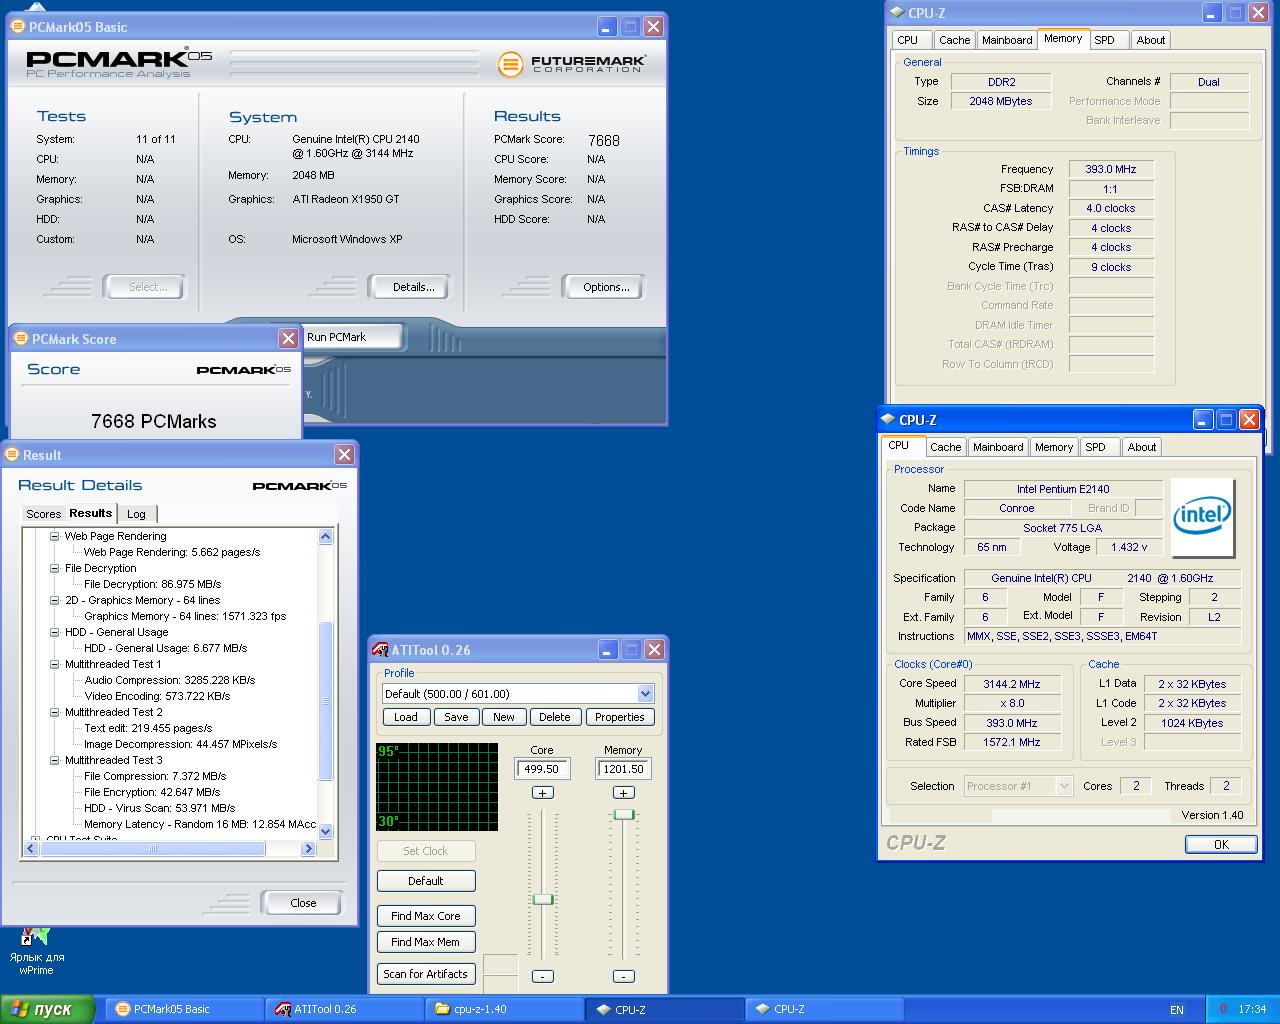Open the Cache tab in front CPU-Z

(945, 447)
